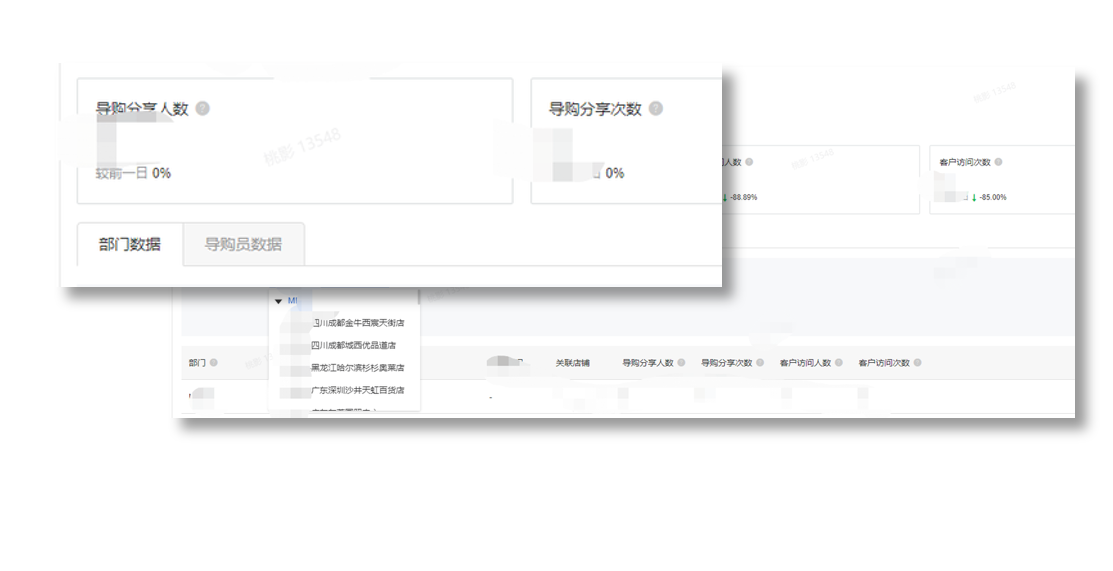
Task: Switch to the 导购员数据 tab
Action: (x=243, y=244)
